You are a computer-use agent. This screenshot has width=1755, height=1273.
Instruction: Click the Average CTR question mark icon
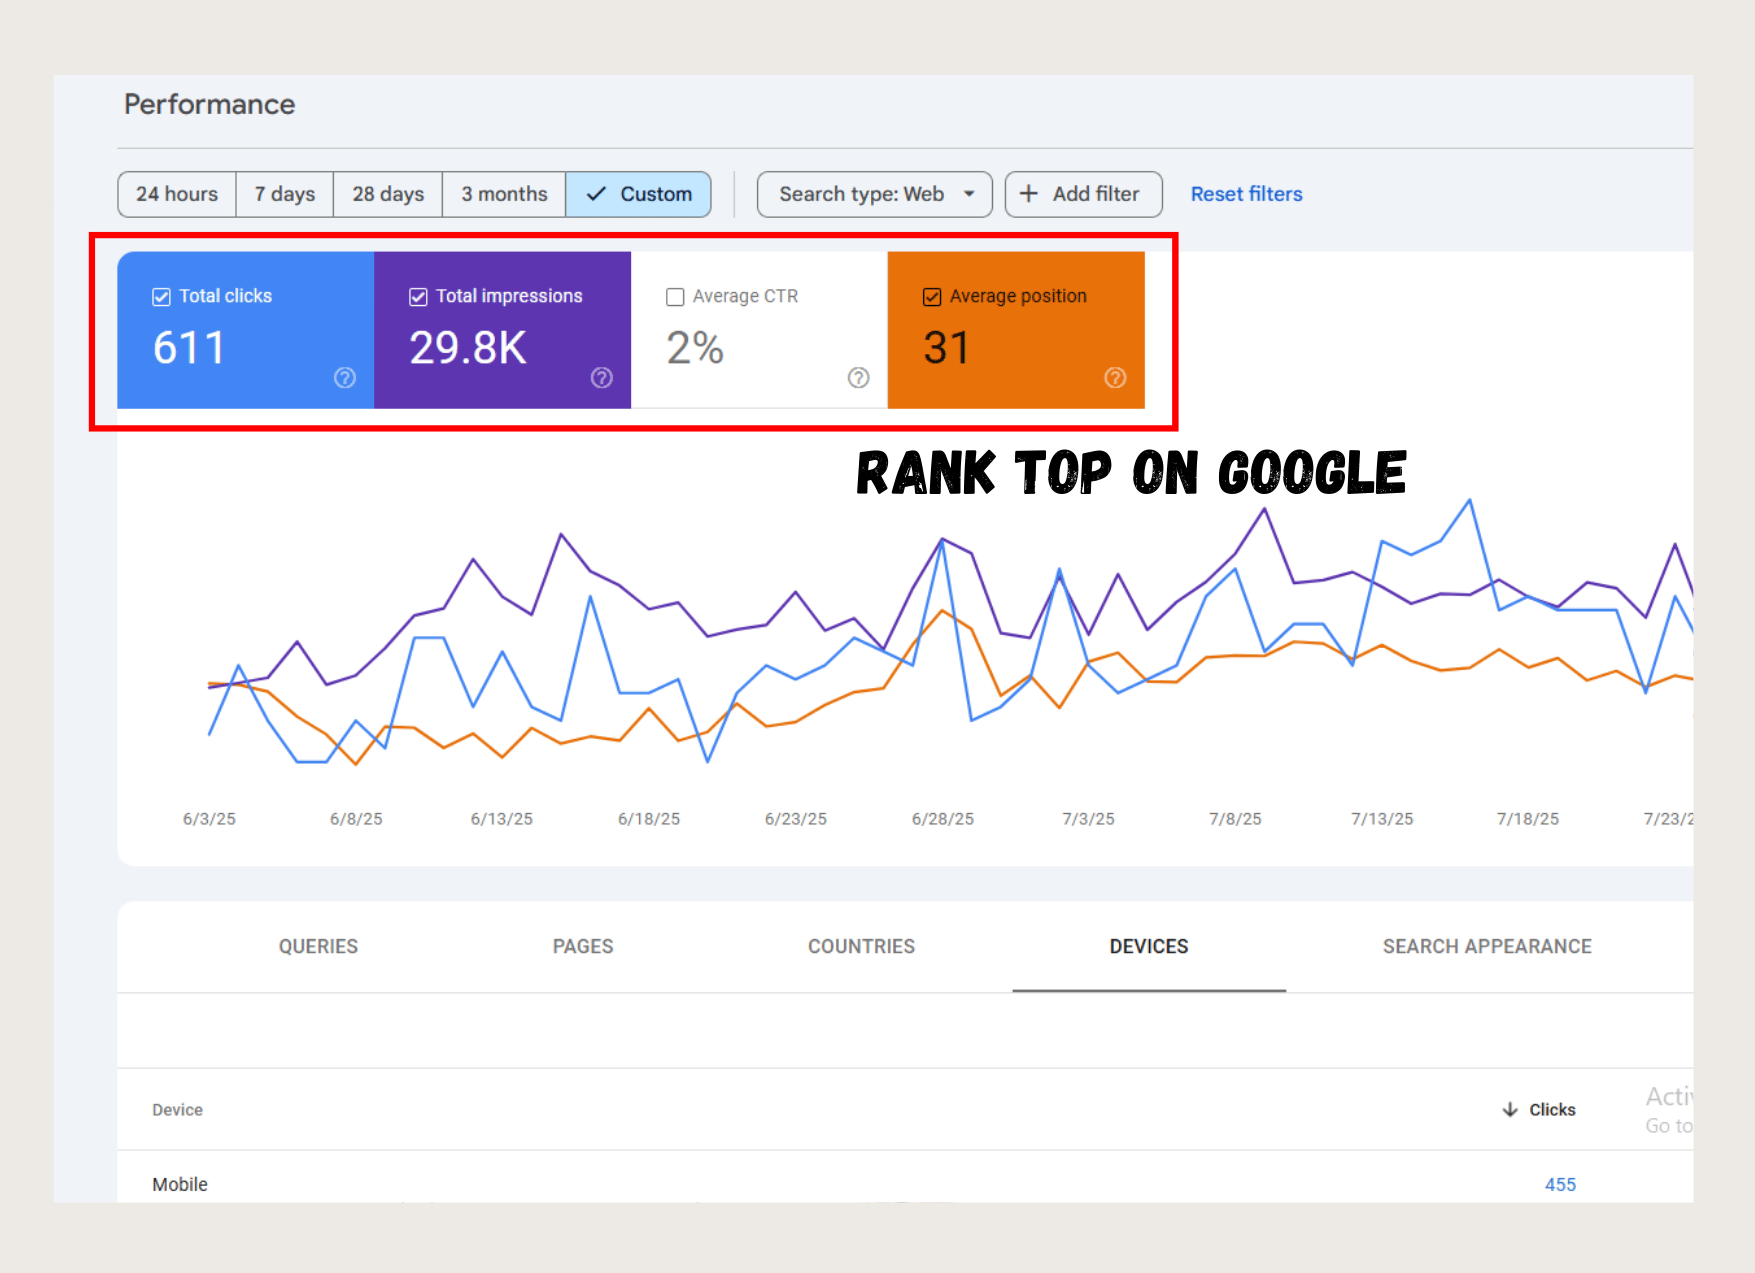(858, 378)
